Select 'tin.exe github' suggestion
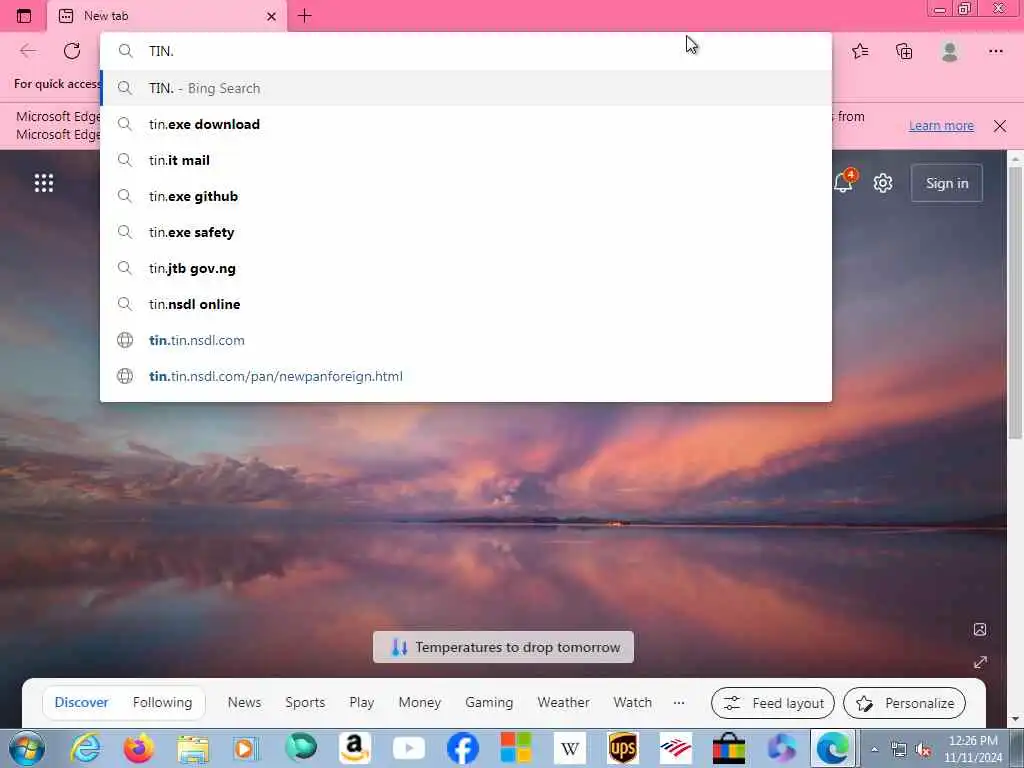Image resolution: width=1024 pixels, height=768 pixels. tap(466, 196)
